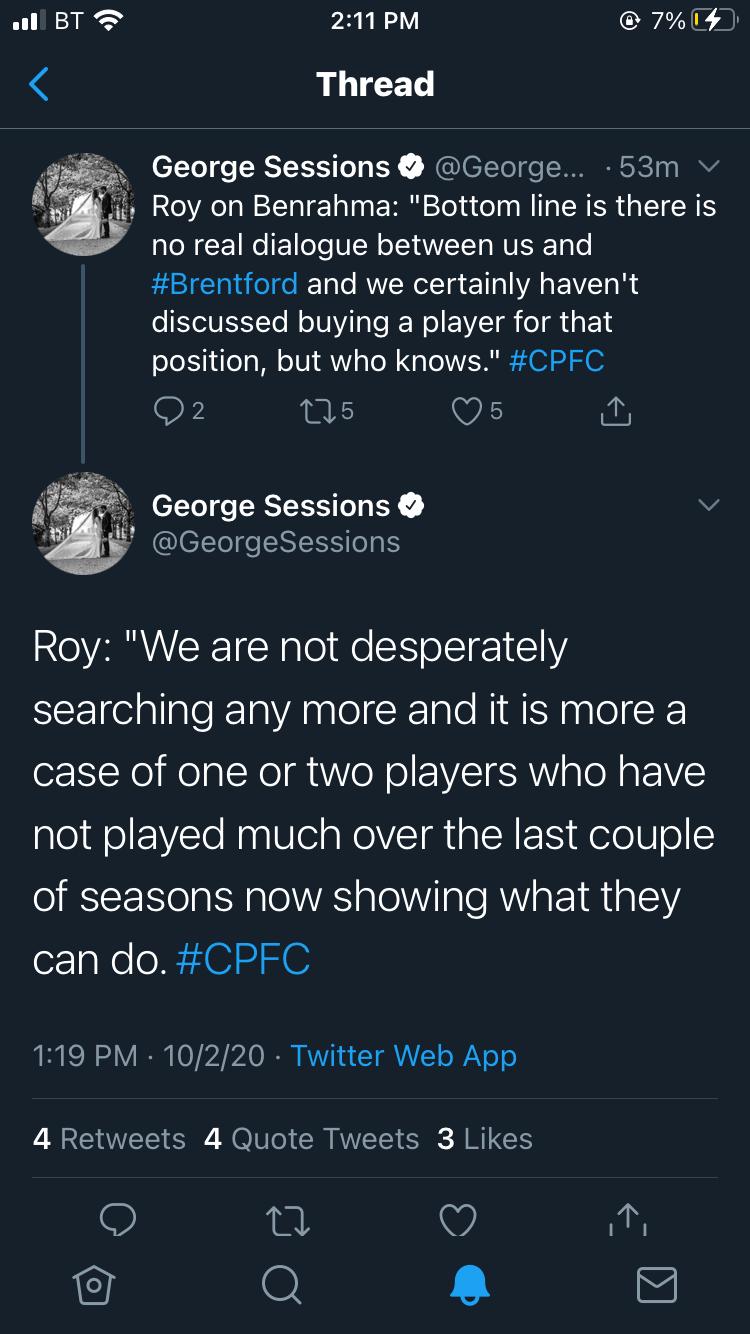This screenshot has height=1334, width=750.
Task: Go to the Home tab
Action: click(x=92, y=1284)
